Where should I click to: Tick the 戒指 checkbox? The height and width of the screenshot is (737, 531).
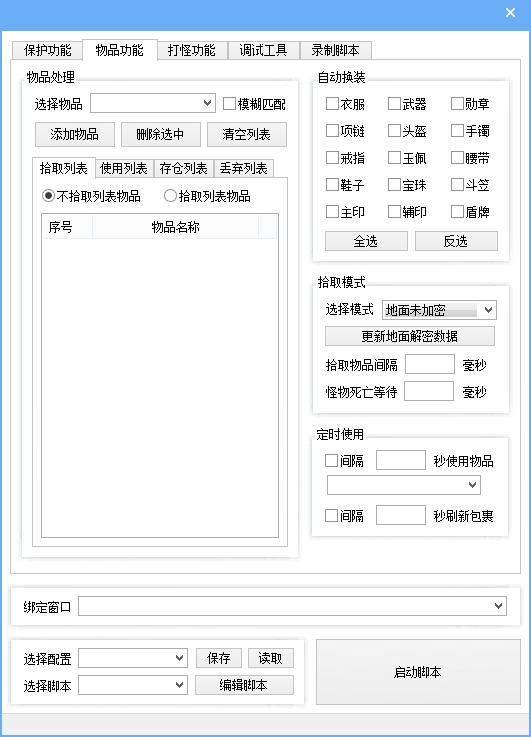point(332,157)
